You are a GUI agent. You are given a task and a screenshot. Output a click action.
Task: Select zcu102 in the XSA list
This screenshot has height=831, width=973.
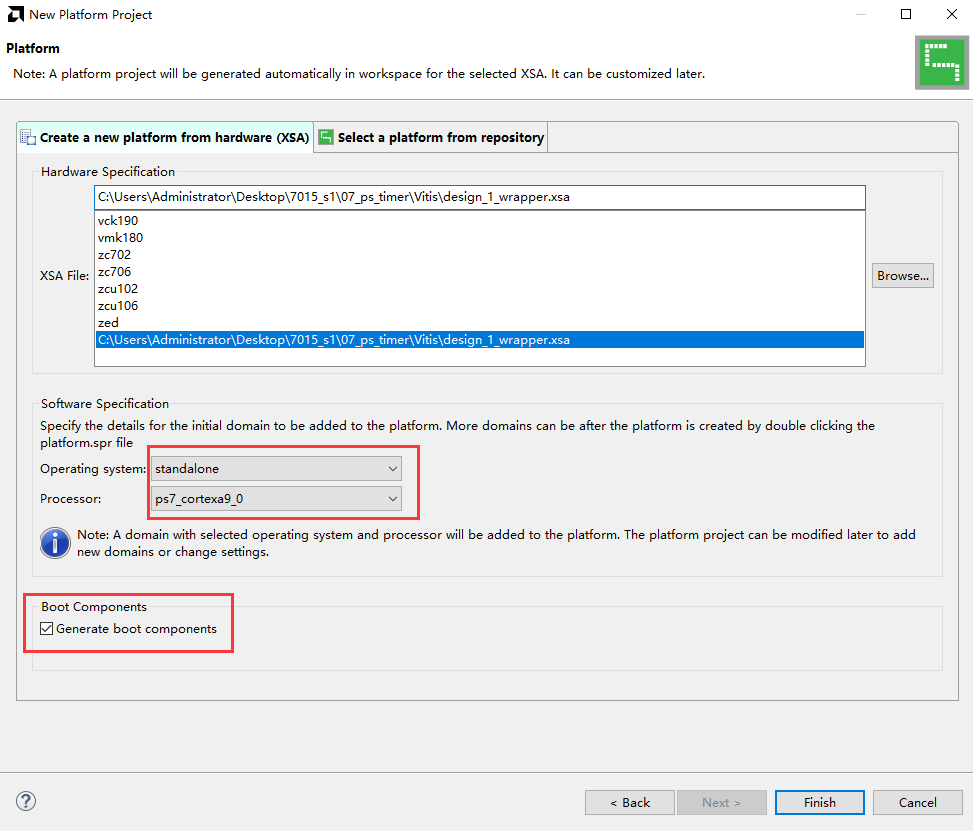480,289
